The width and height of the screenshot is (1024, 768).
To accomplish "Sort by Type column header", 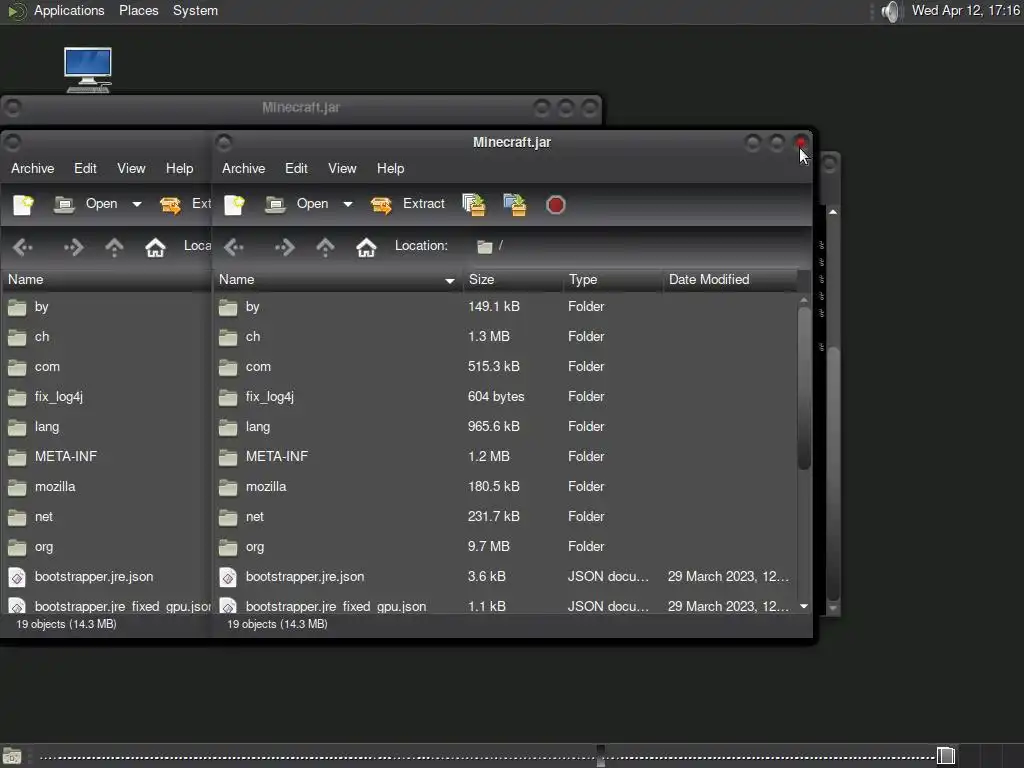I will point(613,280).
